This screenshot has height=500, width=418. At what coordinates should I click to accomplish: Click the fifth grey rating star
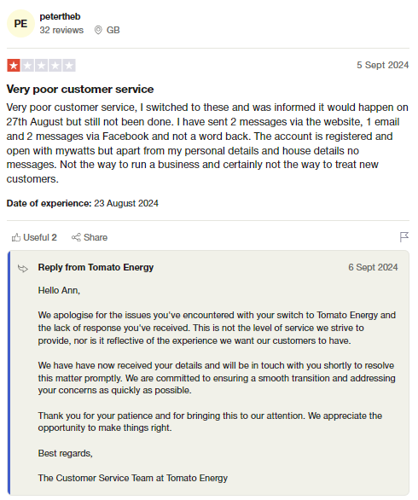pyautogui.click(x=69, y=65)
